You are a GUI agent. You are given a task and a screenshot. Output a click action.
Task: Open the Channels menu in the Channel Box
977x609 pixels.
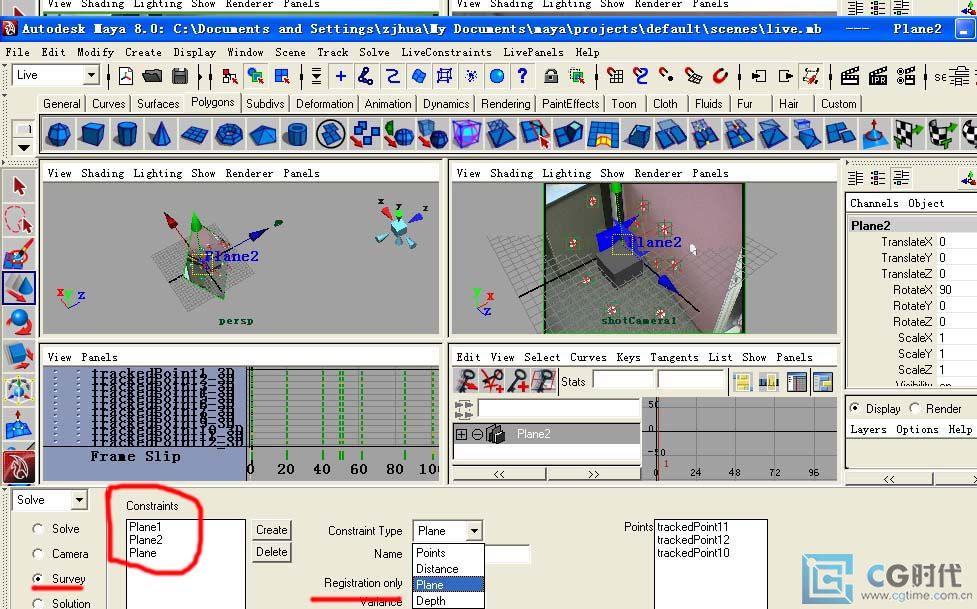874,203
